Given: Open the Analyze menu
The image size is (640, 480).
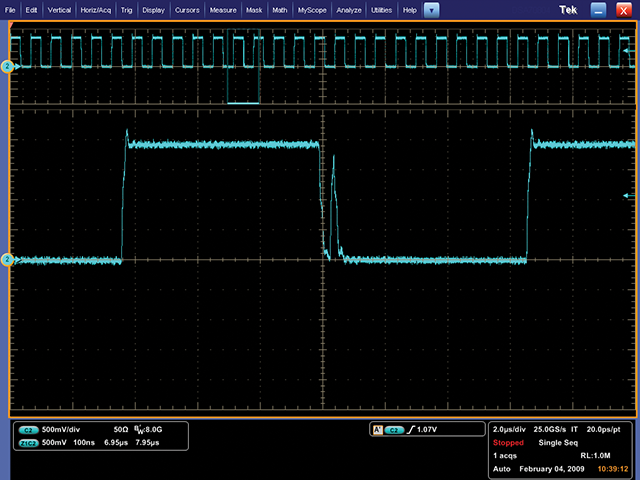Looking at the screenshot, I should (x=349, y=9).
